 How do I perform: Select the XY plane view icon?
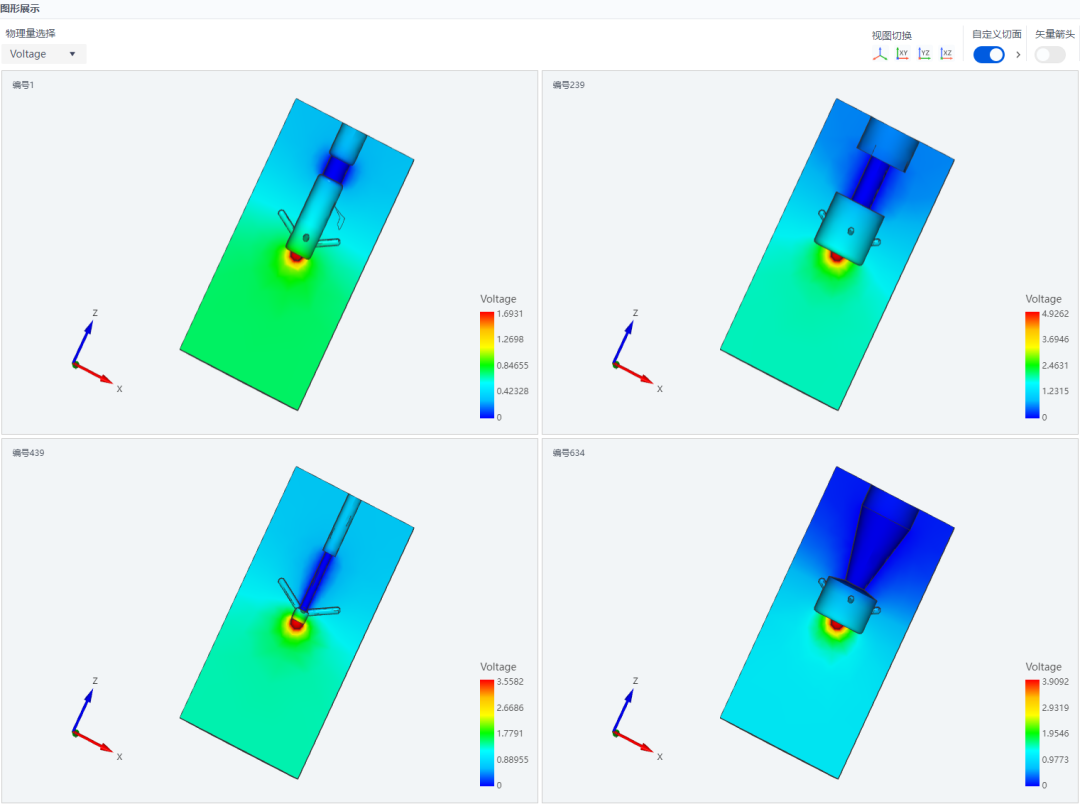point(902,54)
